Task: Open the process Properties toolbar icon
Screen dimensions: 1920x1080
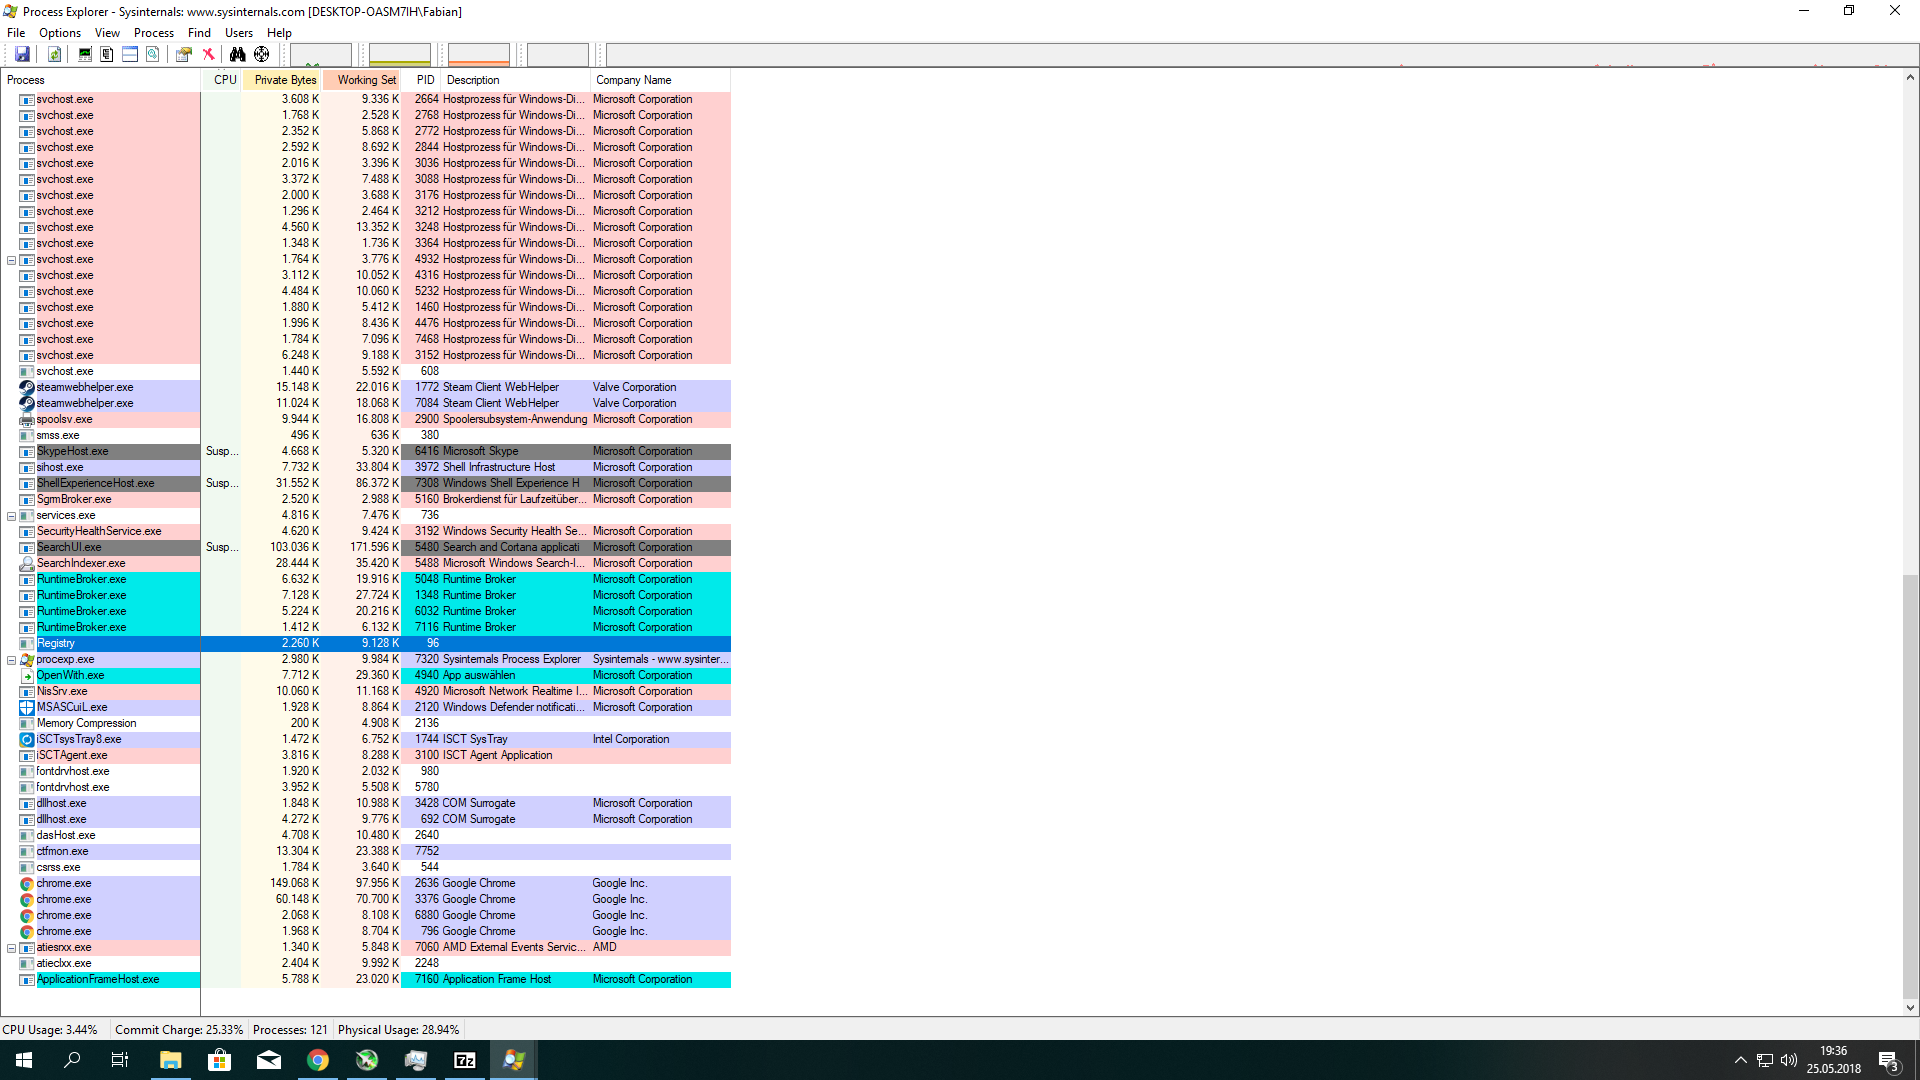Action: tap(184, 54)
